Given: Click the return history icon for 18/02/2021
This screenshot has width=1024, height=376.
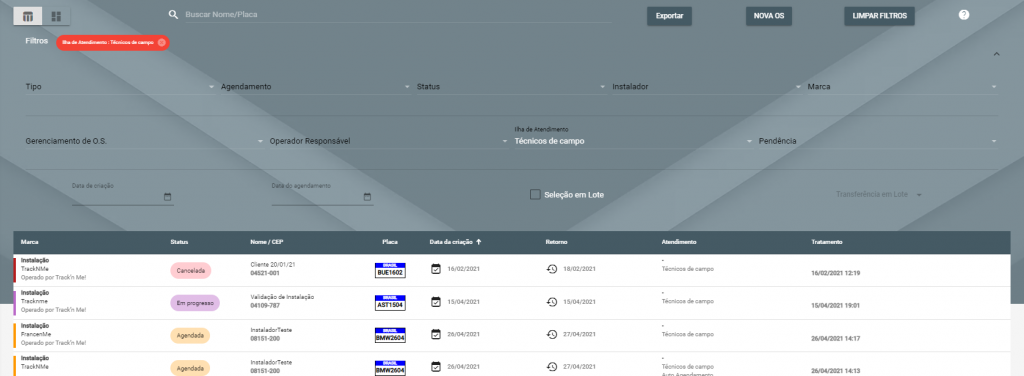Looking at the screenshot, I should coord(552,269).
